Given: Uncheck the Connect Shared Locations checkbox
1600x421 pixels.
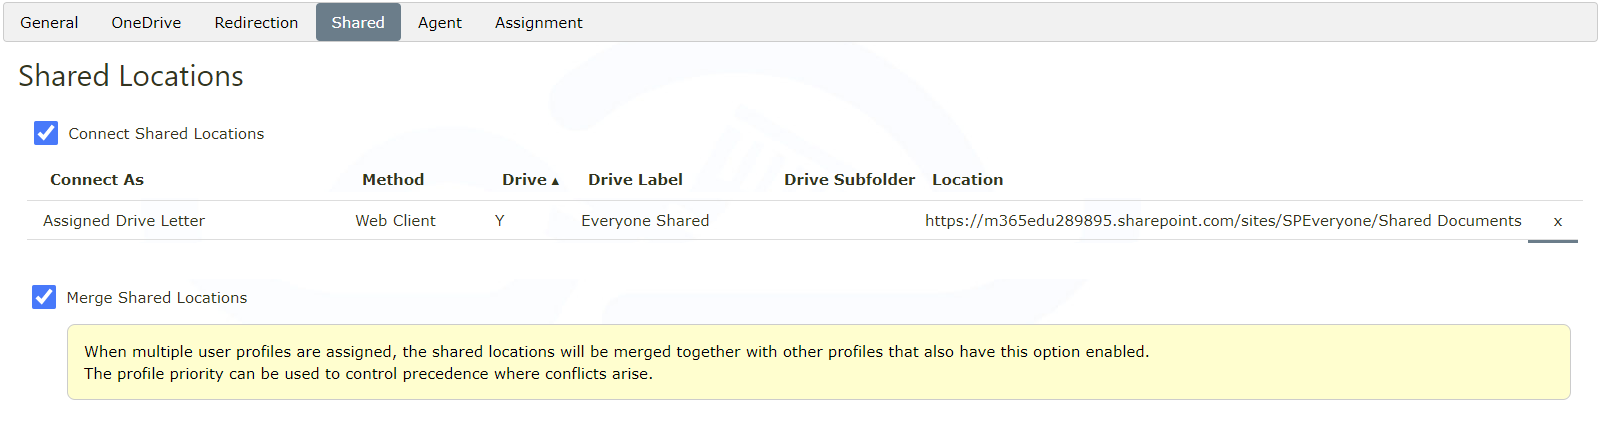Looking at the screenshot, I should [46, 133].
